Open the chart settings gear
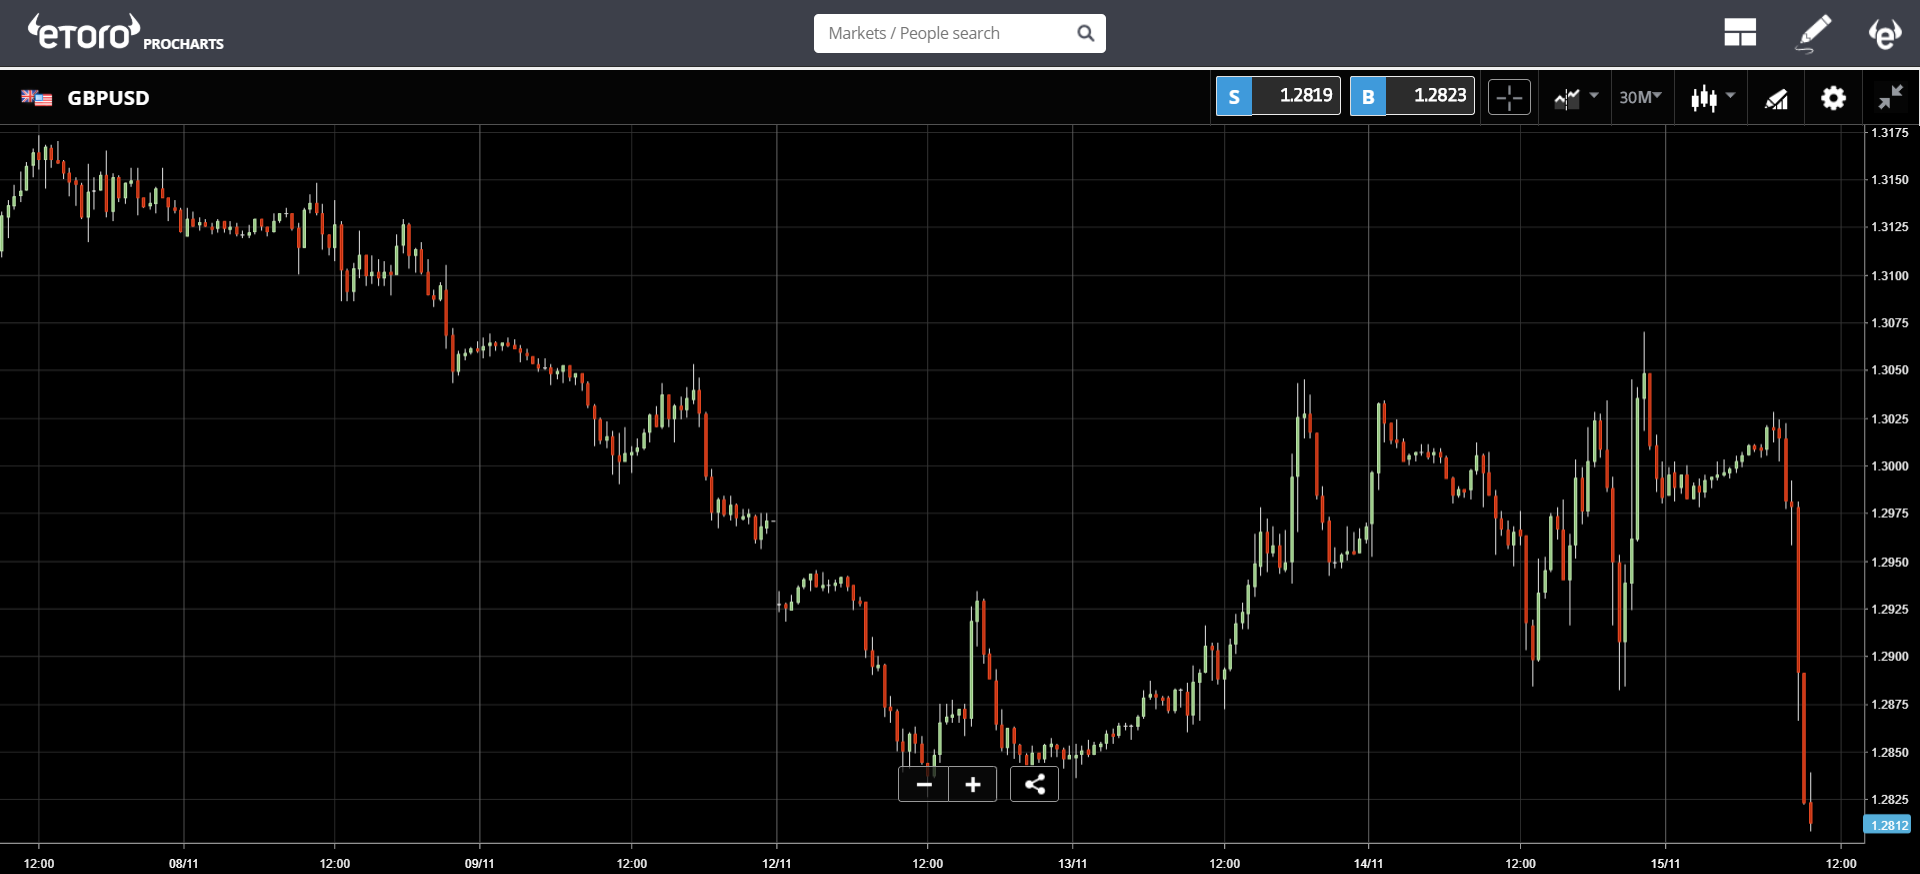The width and height of the screenshot is (1920, 874). pyautogui.click(x=1833, y=97)
